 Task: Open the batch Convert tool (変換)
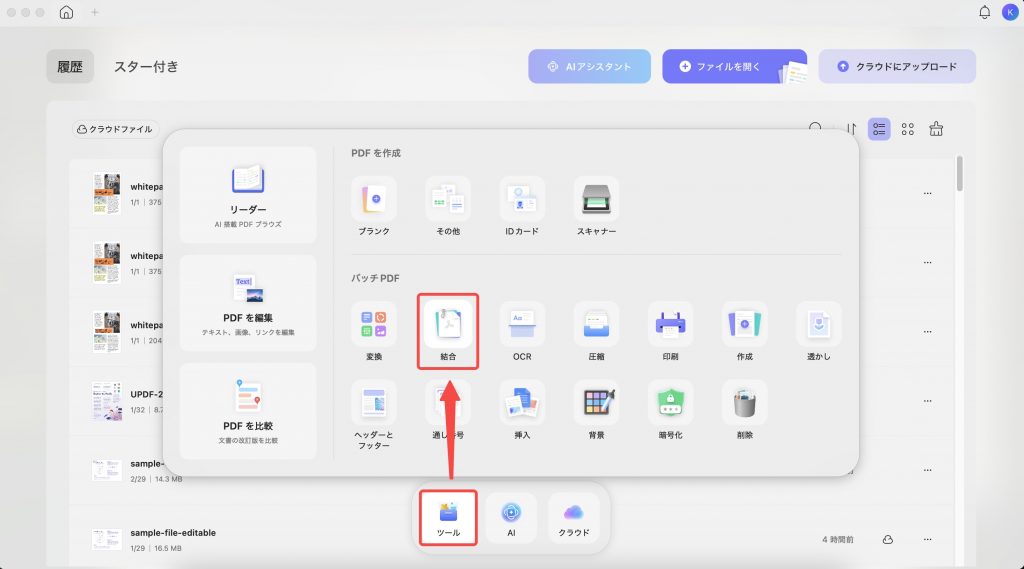(x=374, y=324)
